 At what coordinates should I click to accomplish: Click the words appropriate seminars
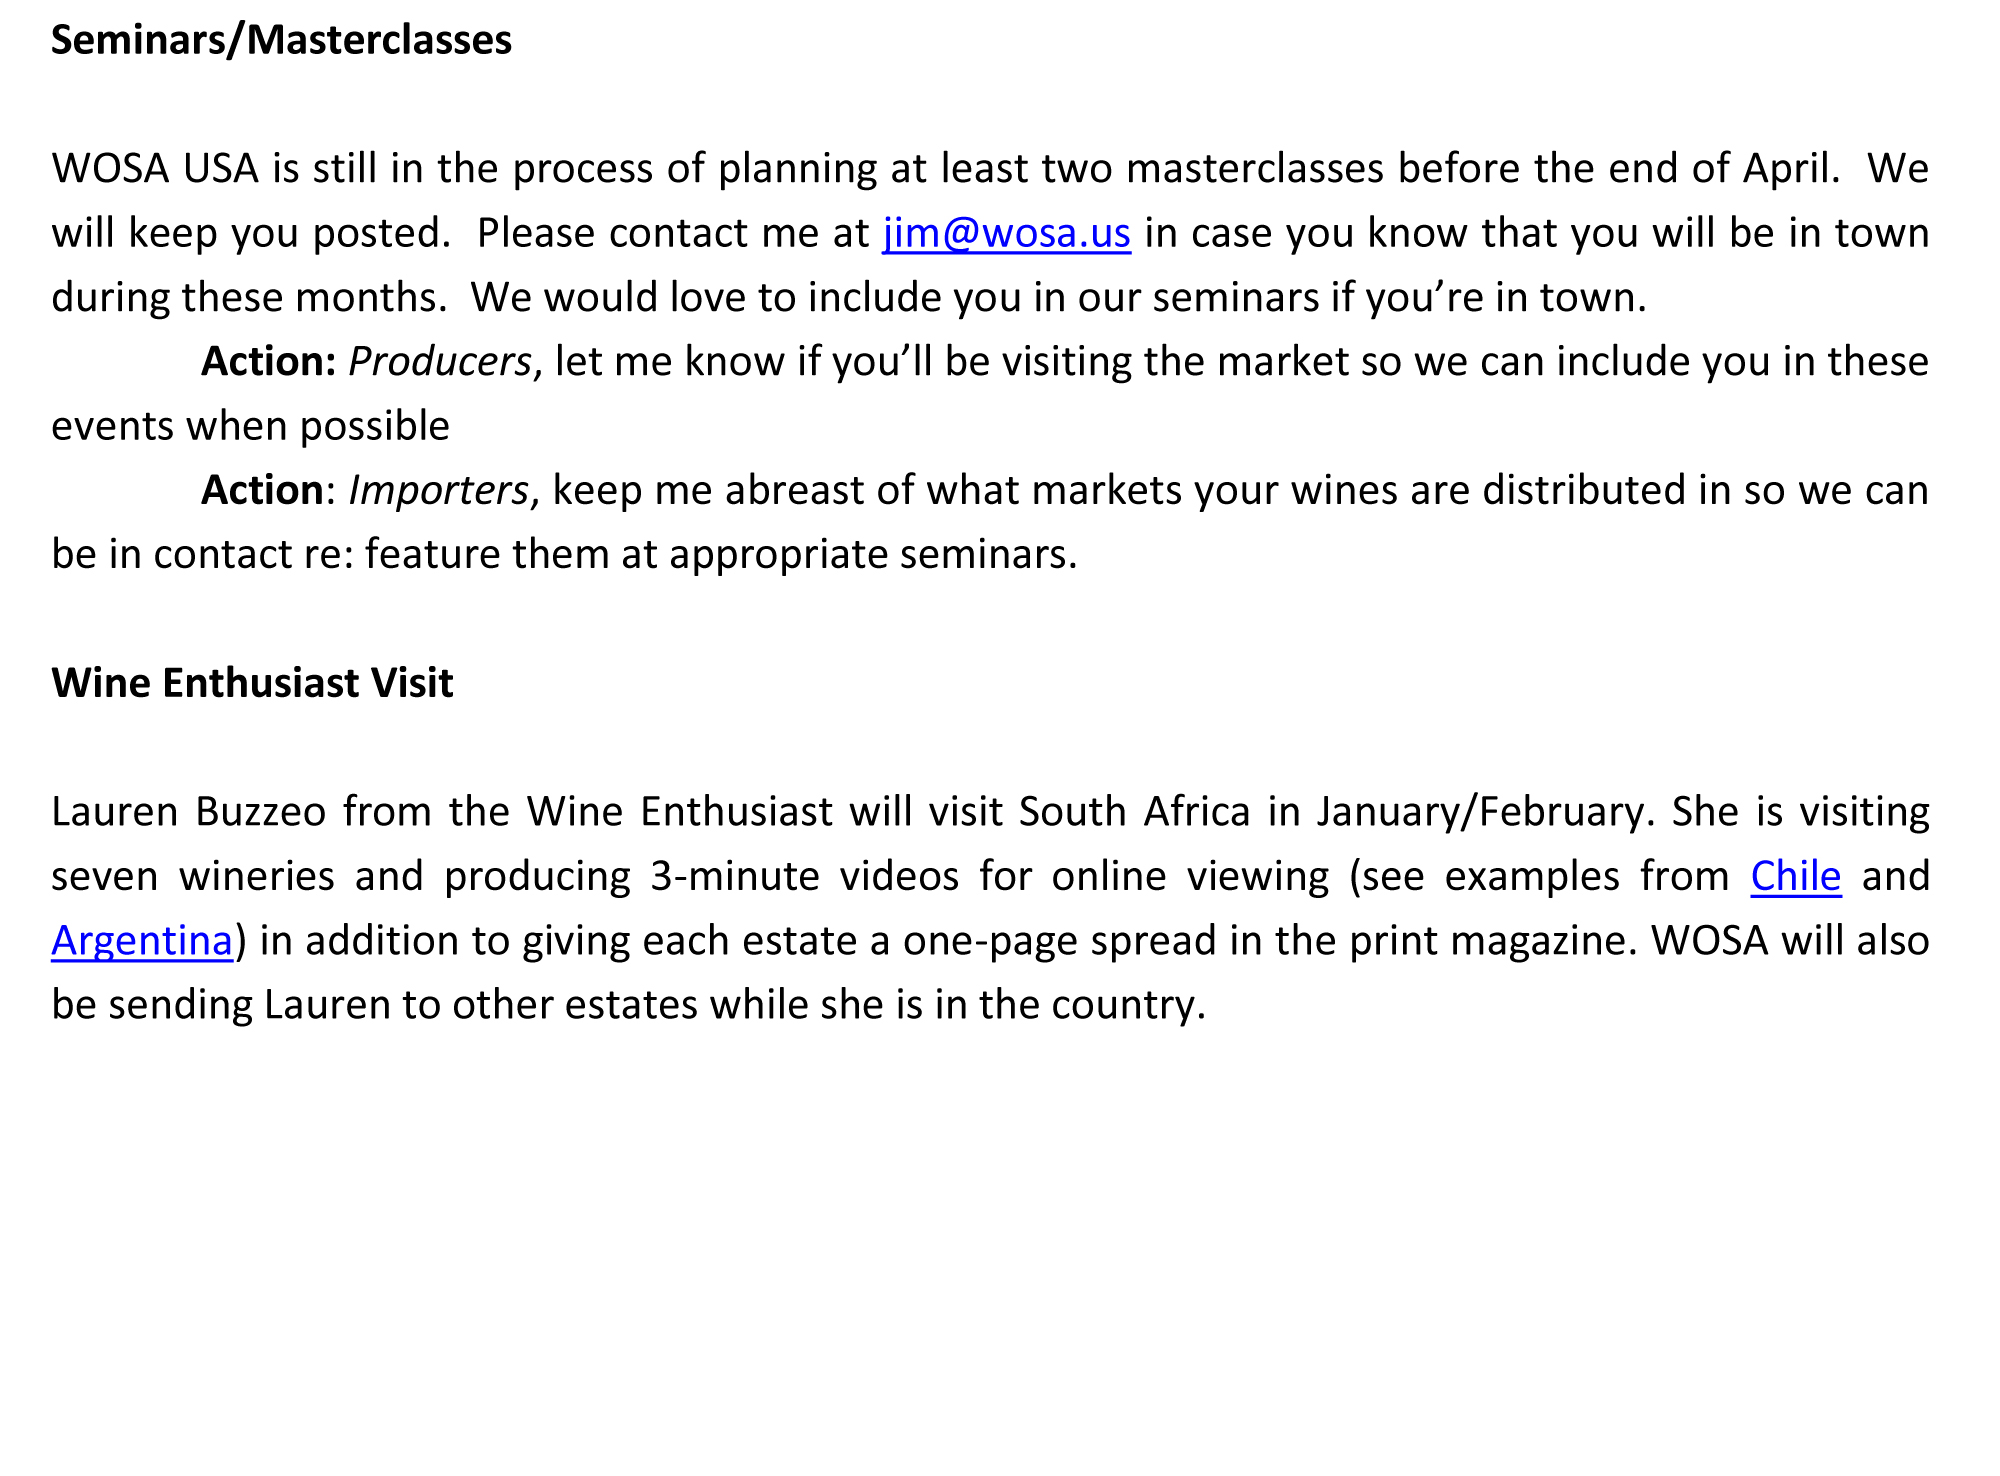873,555
